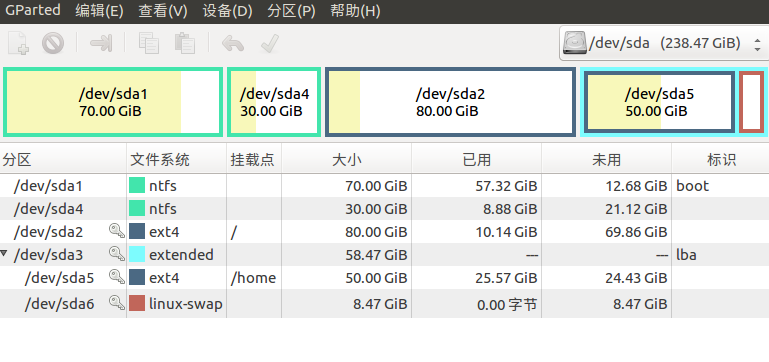Click the ntfs color swatch for /dev/sda1

pos(137,186)
